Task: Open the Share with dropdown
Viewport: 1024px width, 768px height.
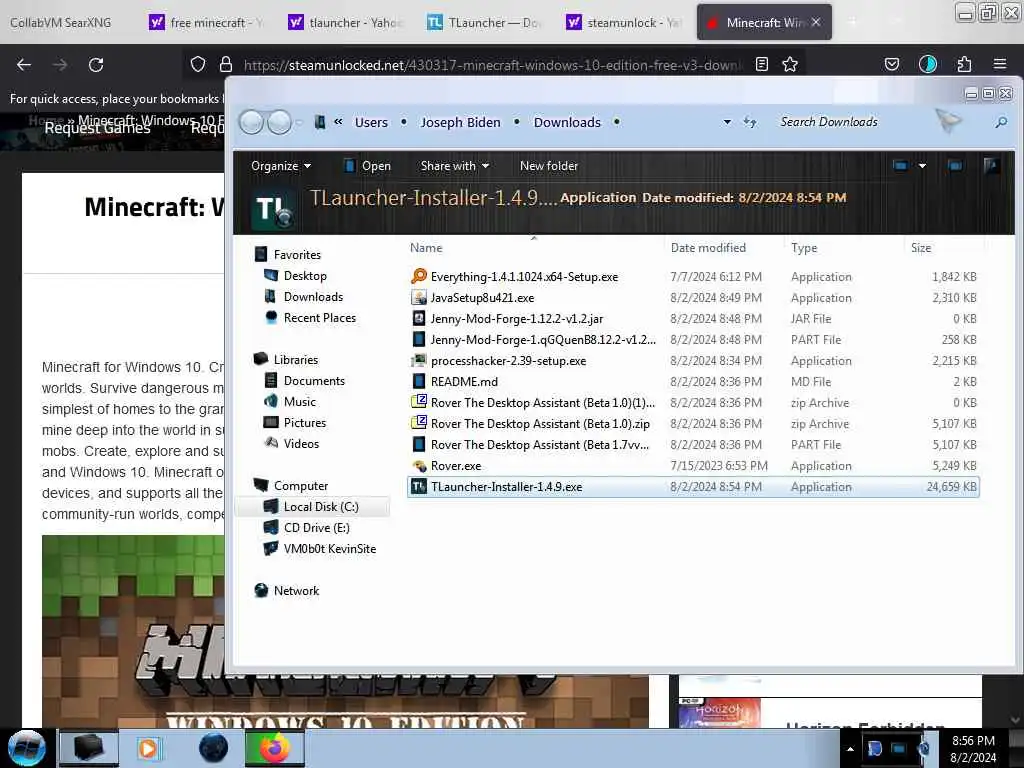Action: [x=455, y=166]
